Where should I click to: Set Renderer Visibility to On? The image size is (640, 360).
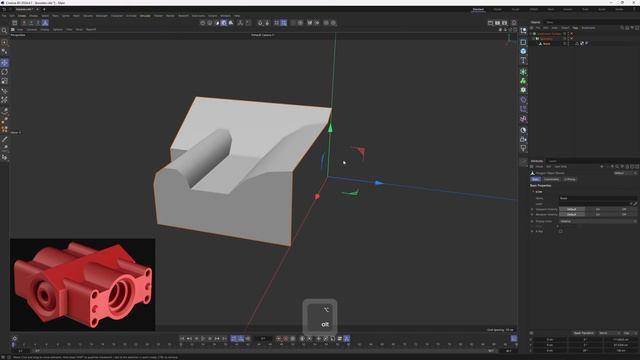(598, 214)
